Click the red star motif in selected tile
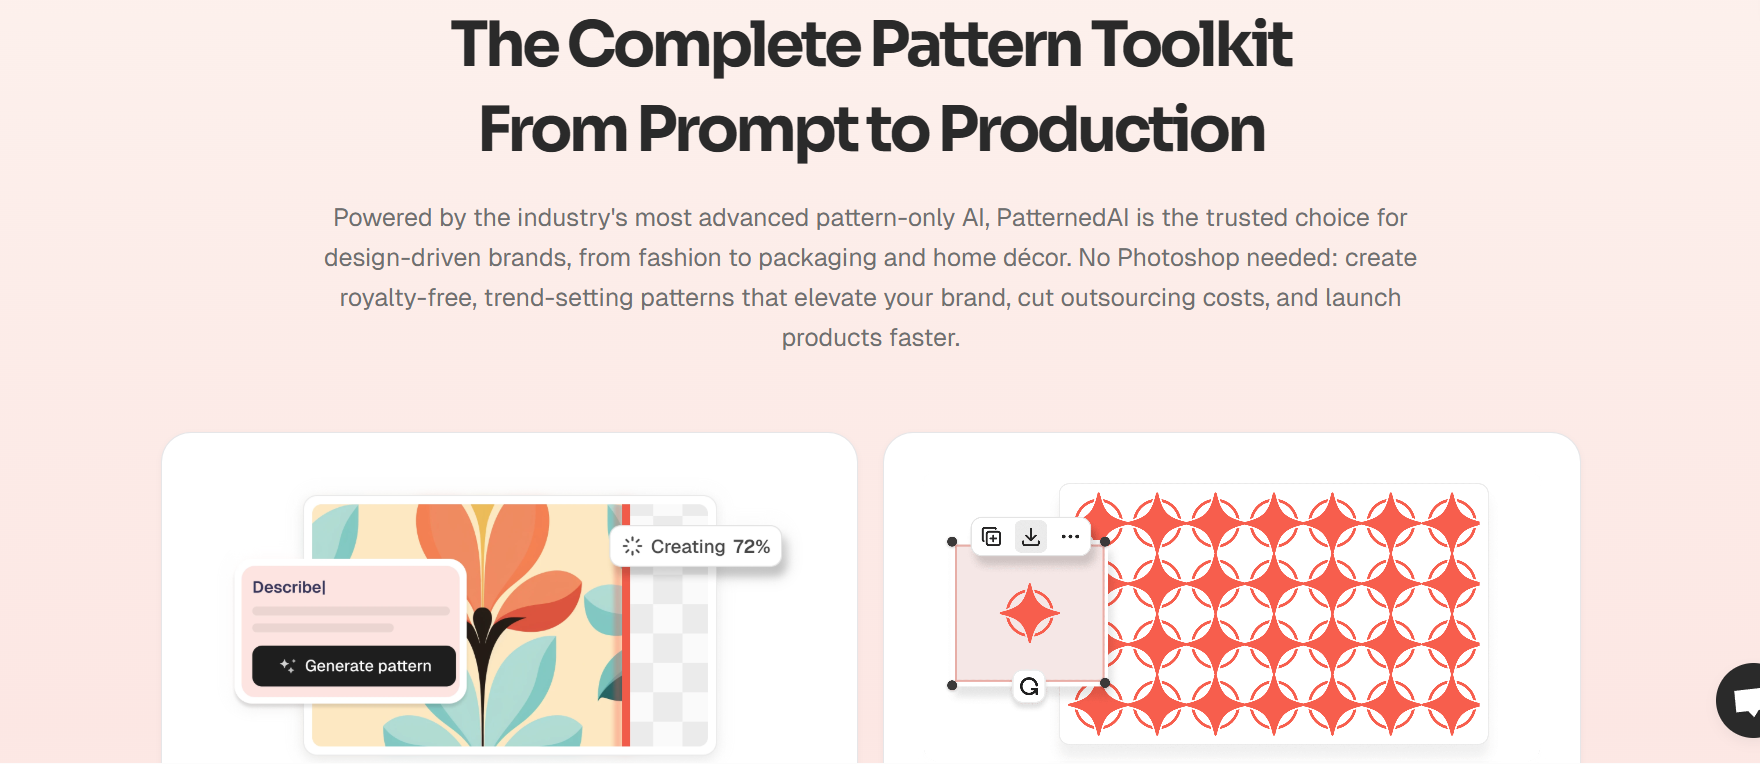This screenshot has height=764, width=1760. coord(1030,614)
